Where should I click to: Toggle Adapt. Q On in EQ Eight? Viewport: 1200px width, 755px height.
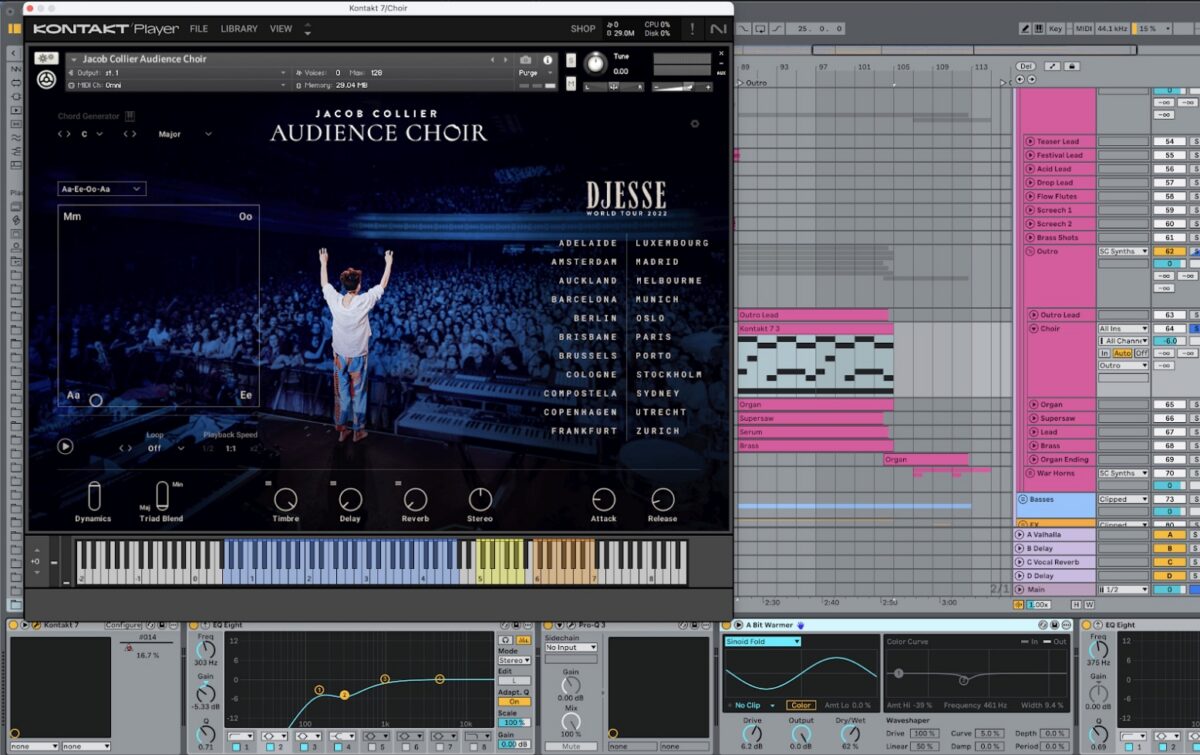click(514, 701)
